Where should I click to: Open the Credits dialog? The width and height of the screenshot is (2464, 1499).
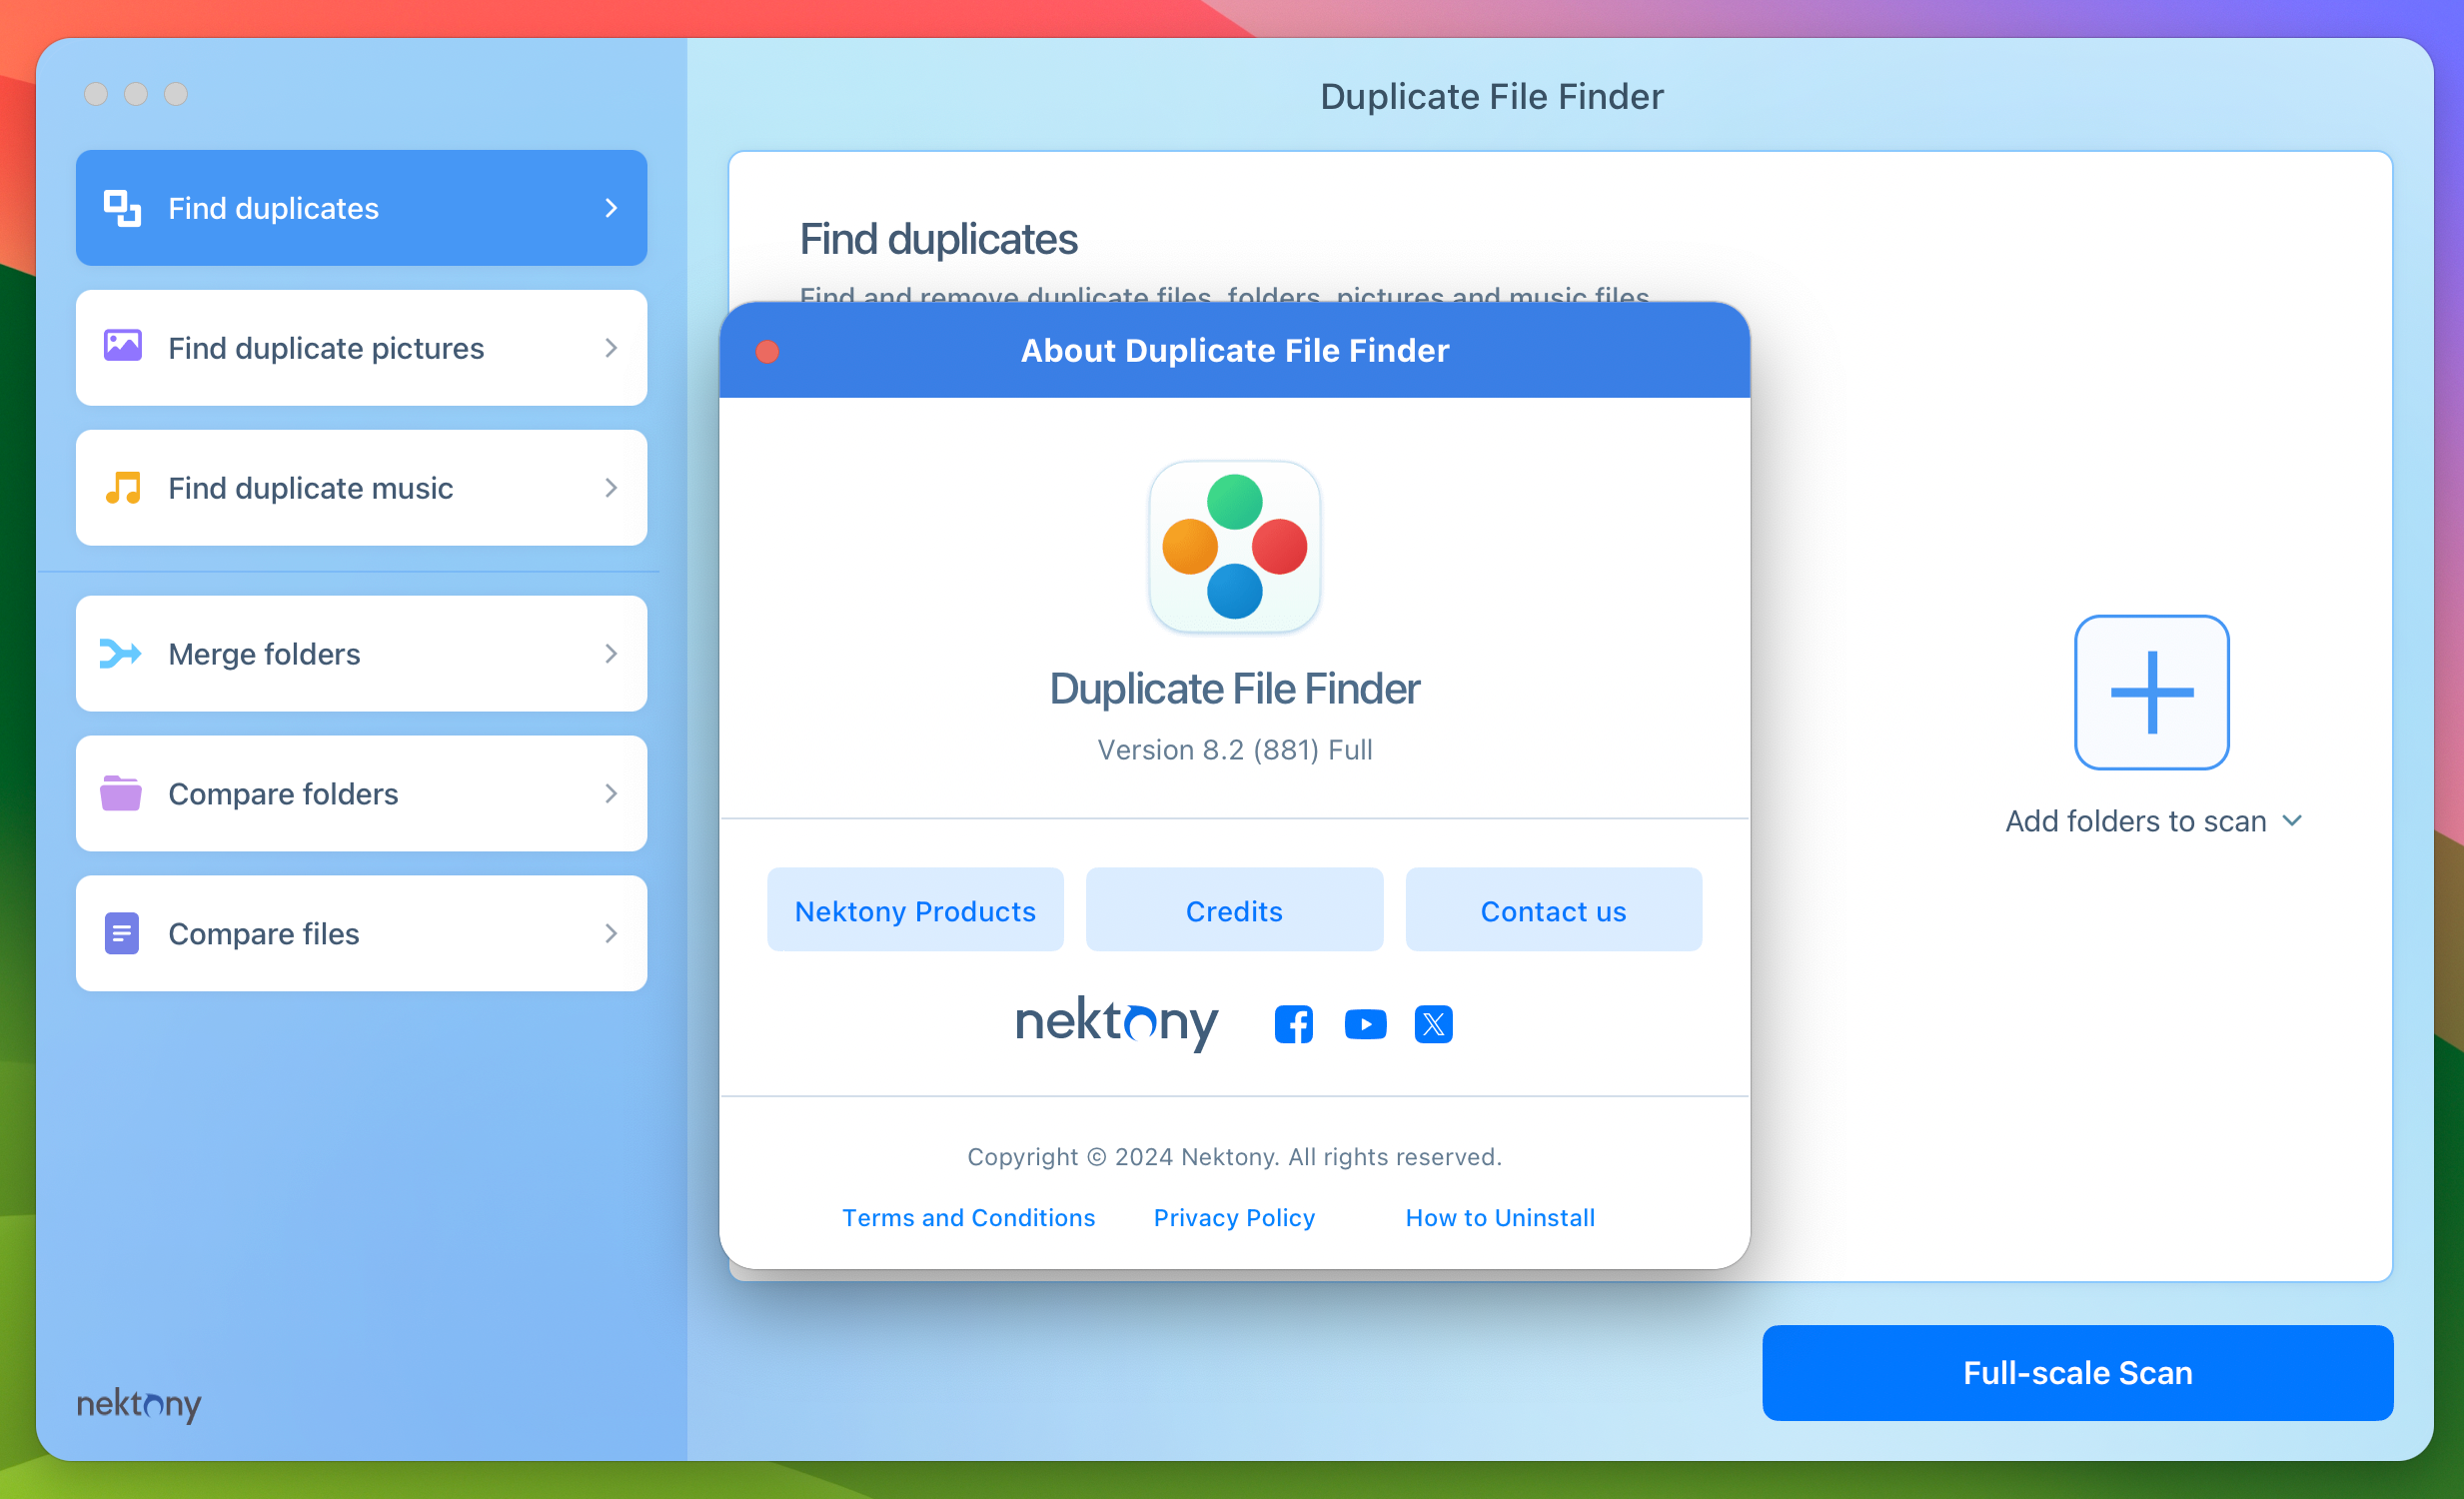click(x=1234, y=911)
